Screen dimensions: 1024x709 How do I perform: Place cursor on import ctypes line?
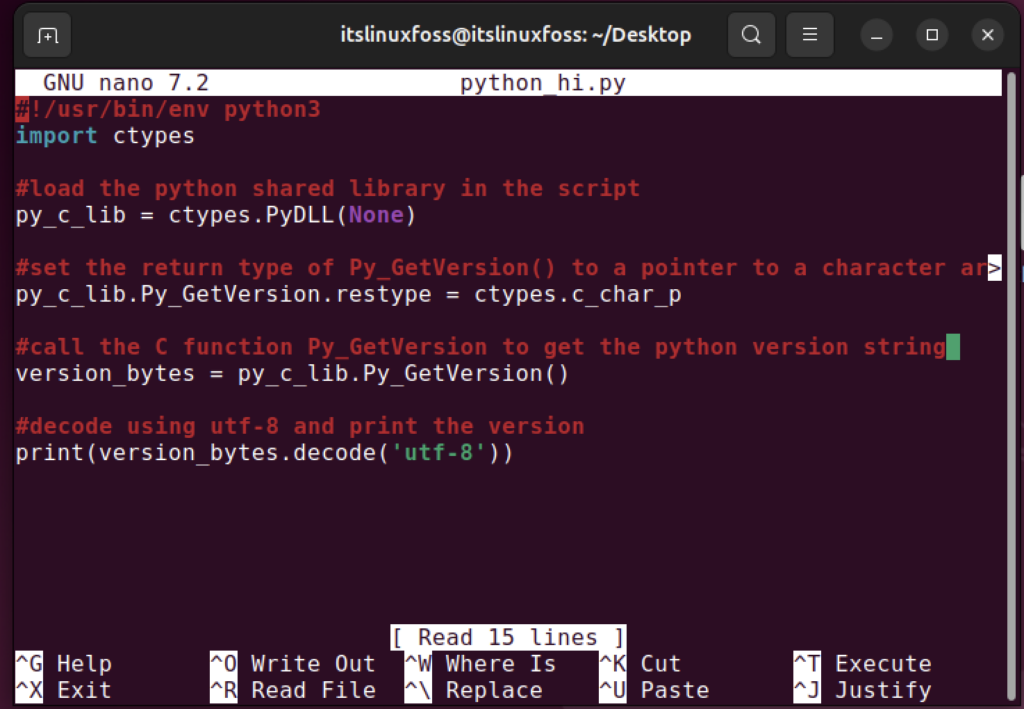tap(105, 136)
